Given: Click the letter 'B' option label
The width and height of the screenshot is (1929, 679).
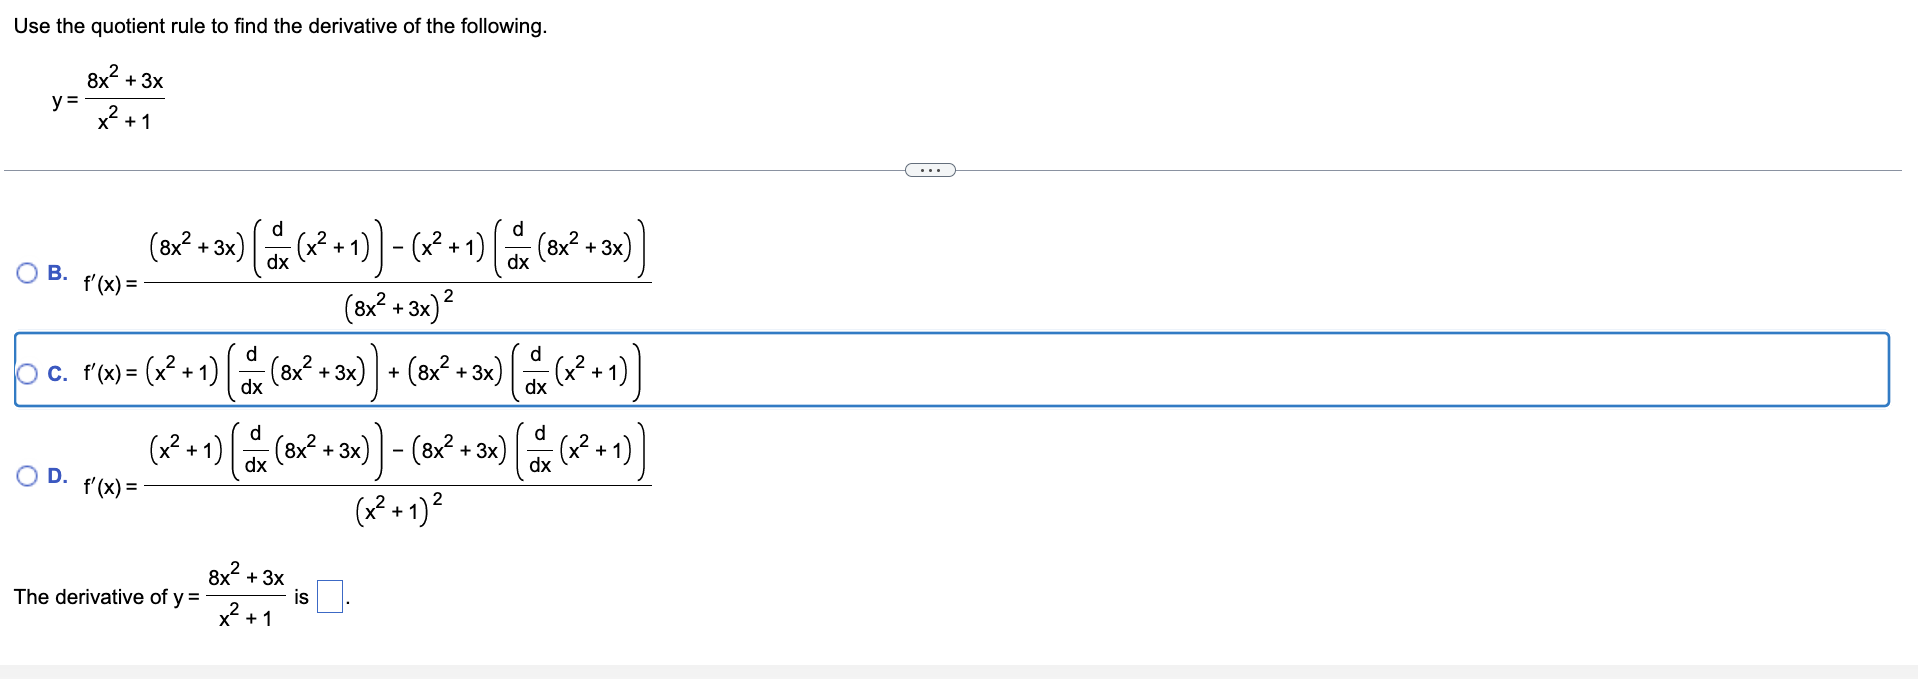Looking at the screenshot, I should (57, 271).
